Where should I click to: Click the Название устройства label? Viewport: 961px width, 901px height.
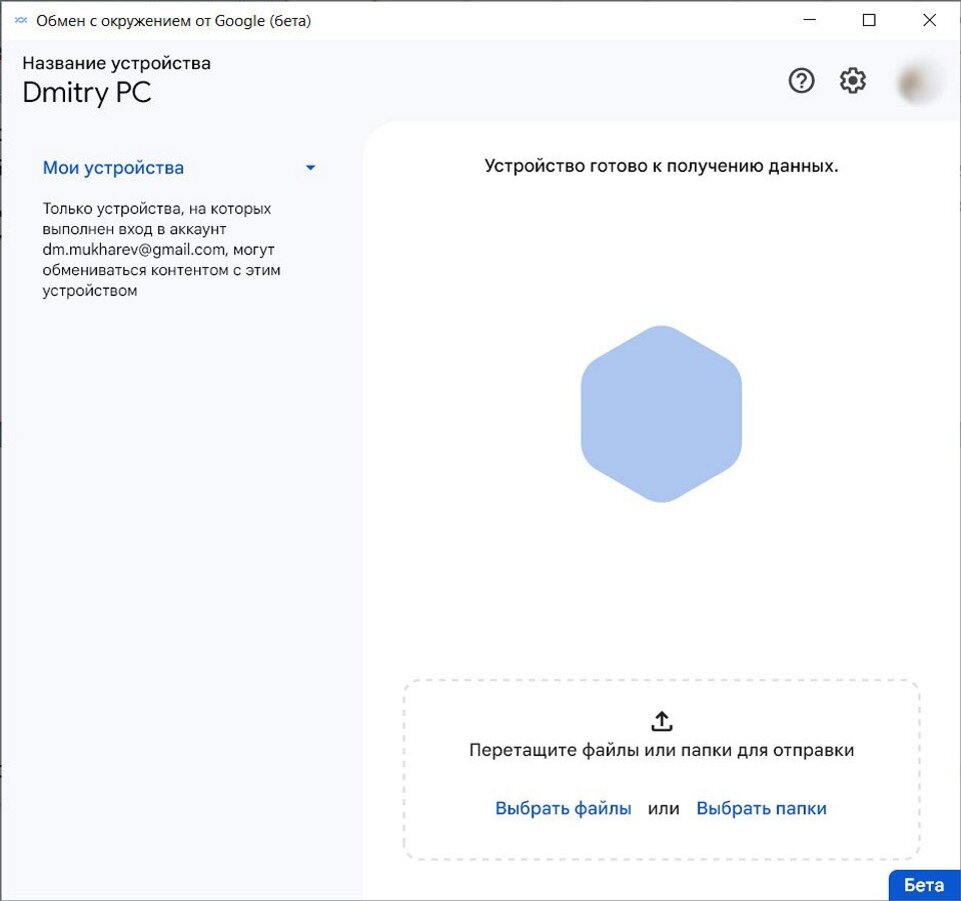coord(116,63)
